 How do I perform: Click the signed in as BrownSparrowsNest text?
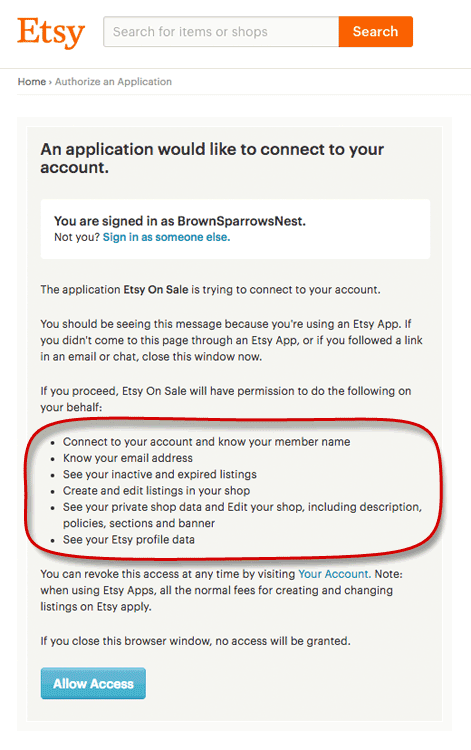pos(180,221)
